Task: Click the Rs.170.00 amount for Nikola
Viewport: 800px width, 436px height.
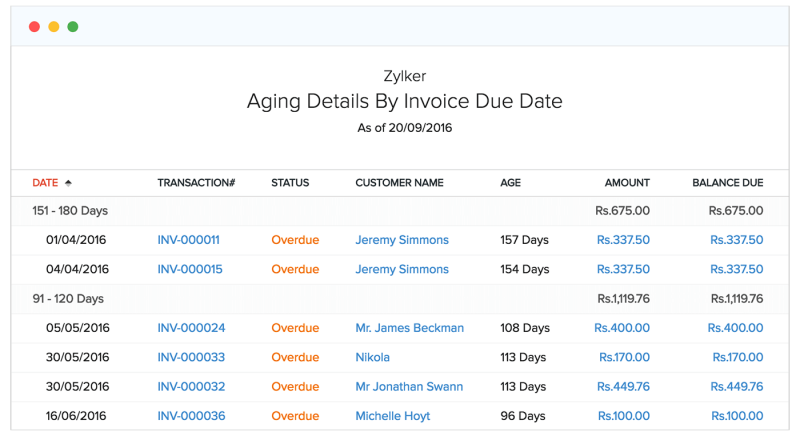Action: tap(624, 357)
